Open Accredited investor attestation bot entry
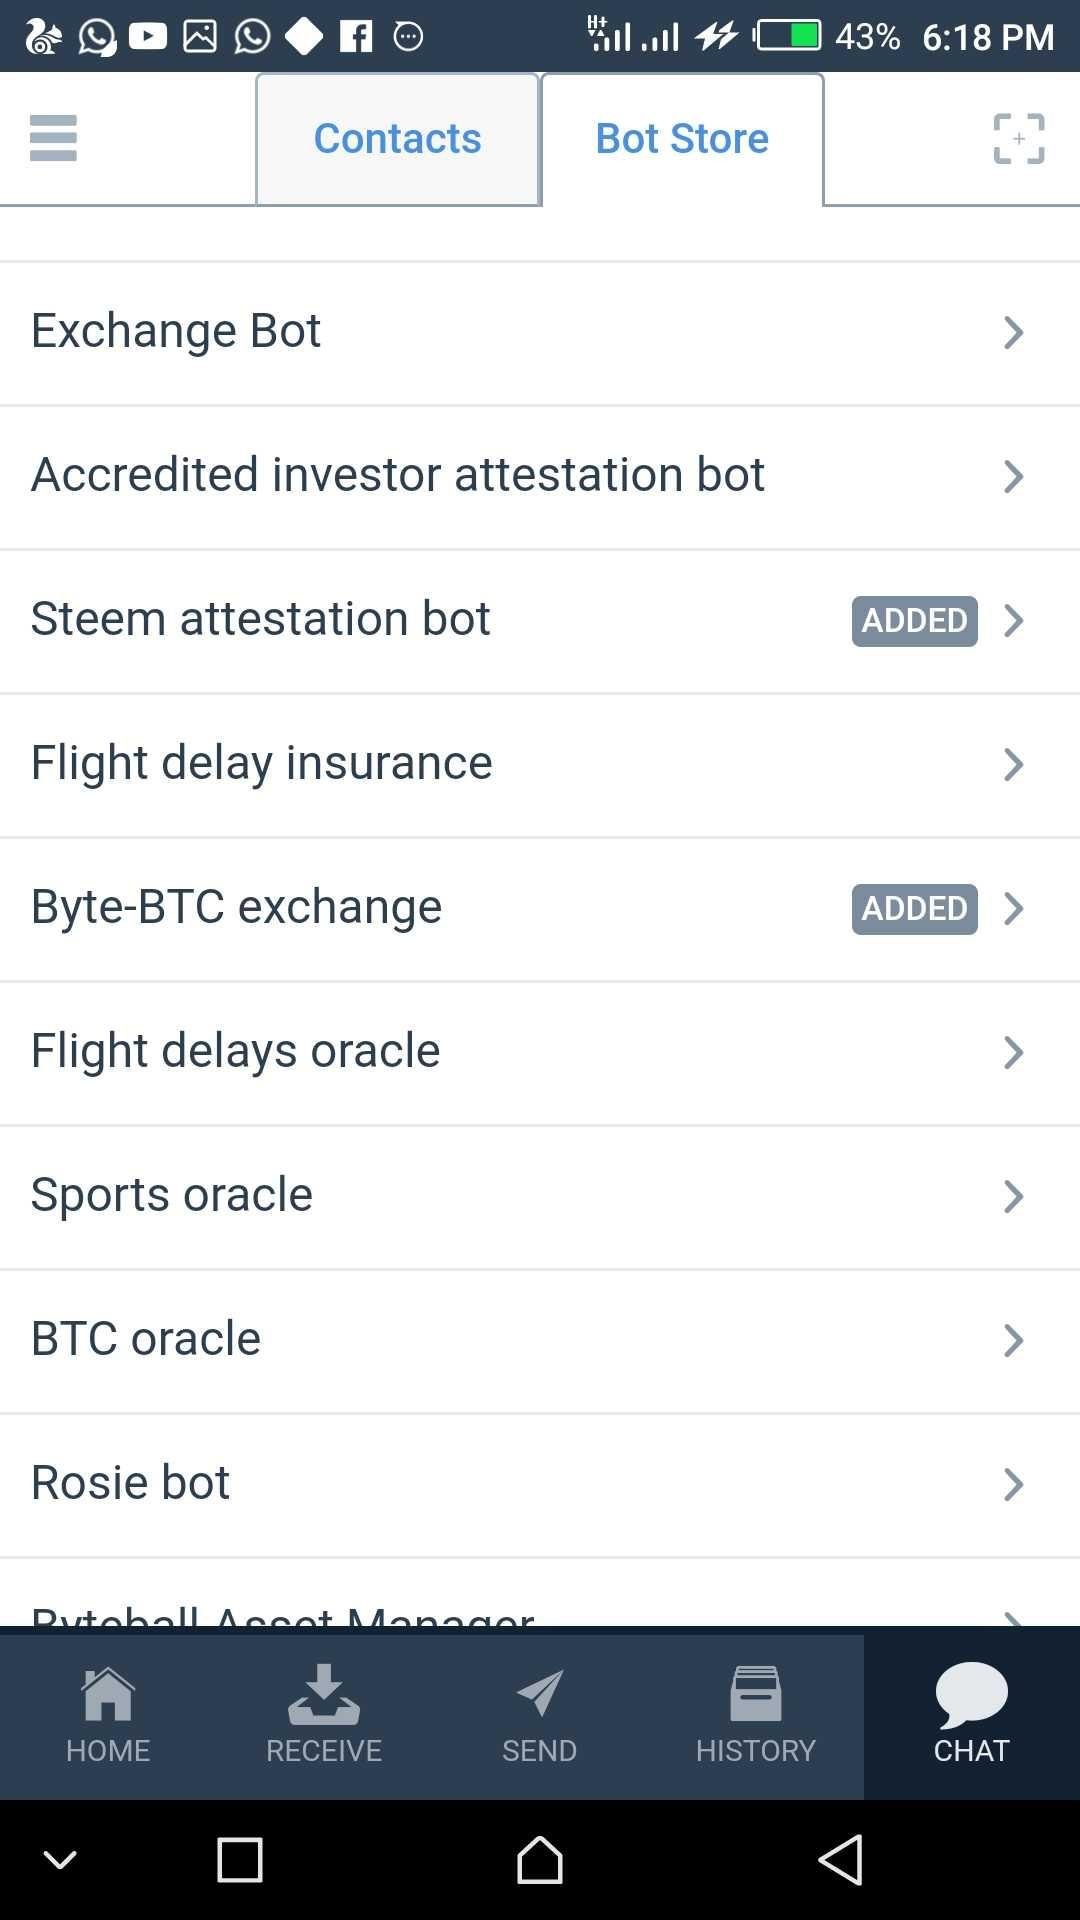 (398, 475)
